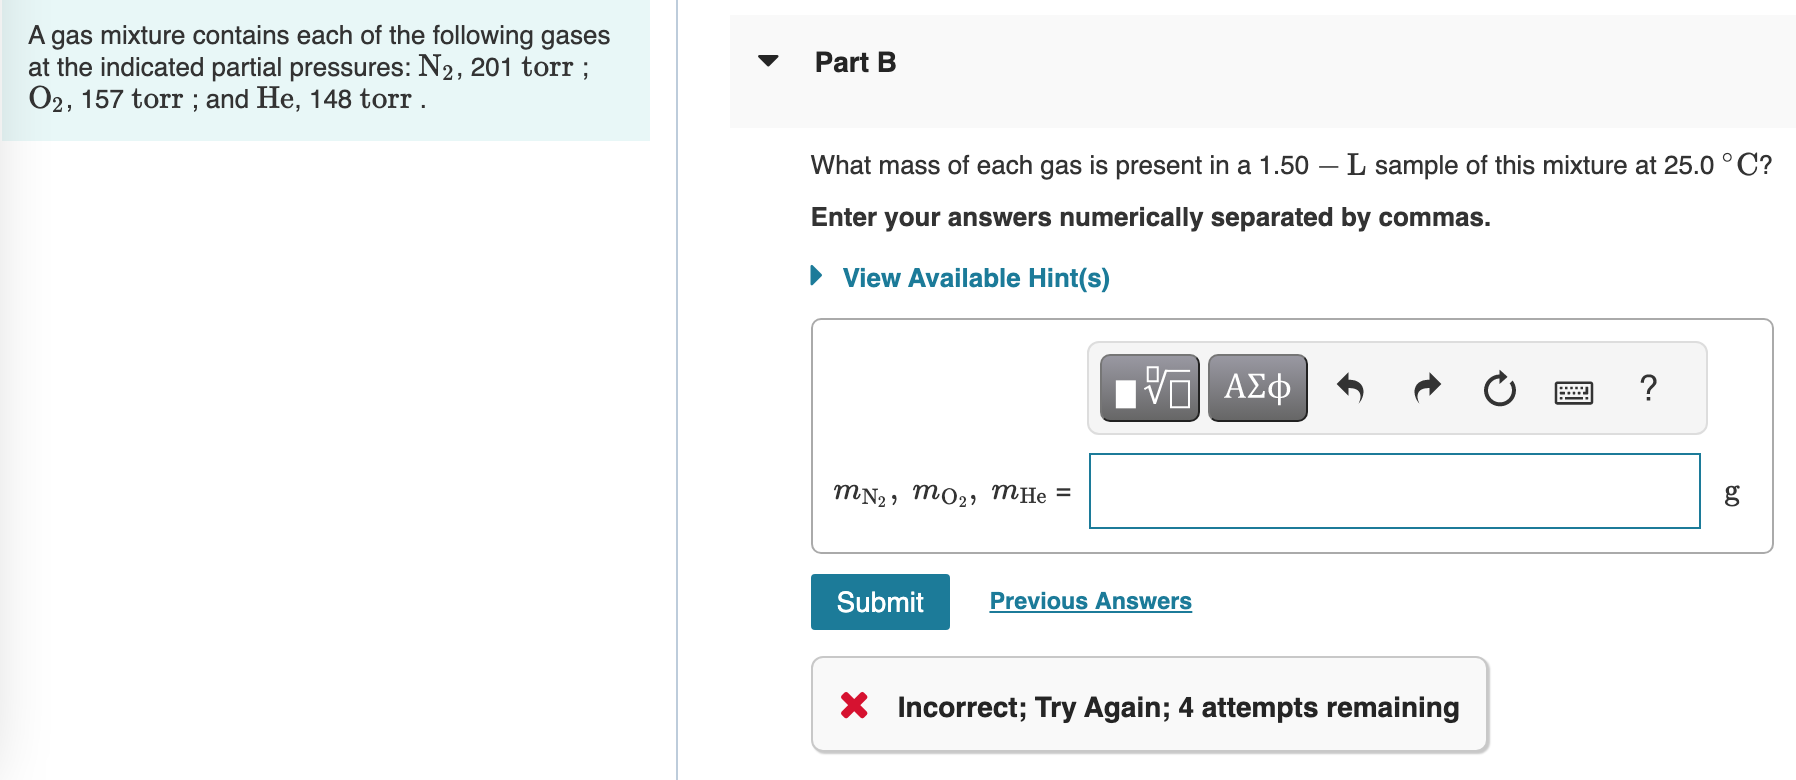Image resolution: width=1796 pixels, height=780 pixels.
Task: Open the Greek symbols ΑΣφ palette
Action: pos(1256,388)
